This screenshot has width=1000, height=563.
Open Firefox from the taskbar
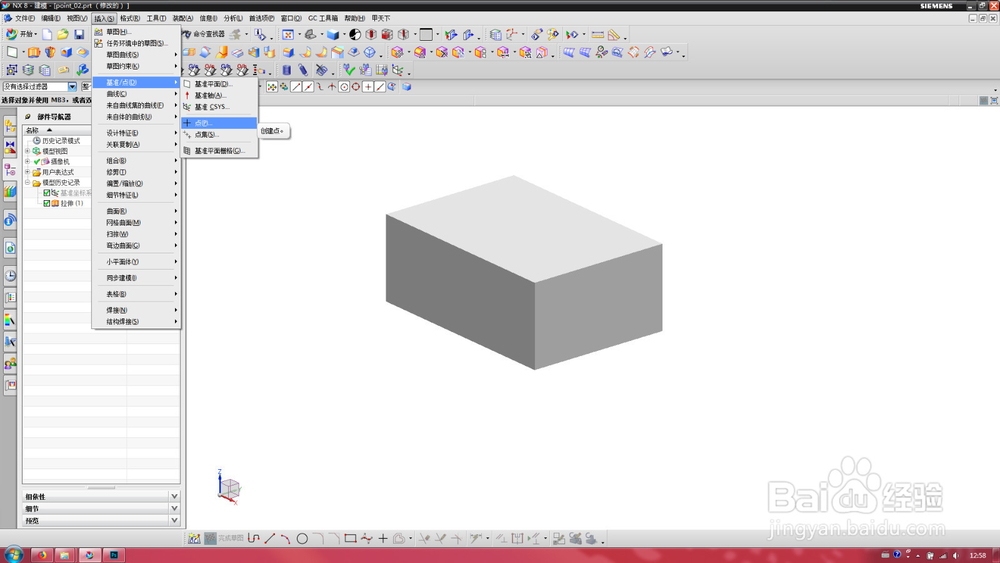[x=41, y=555]
